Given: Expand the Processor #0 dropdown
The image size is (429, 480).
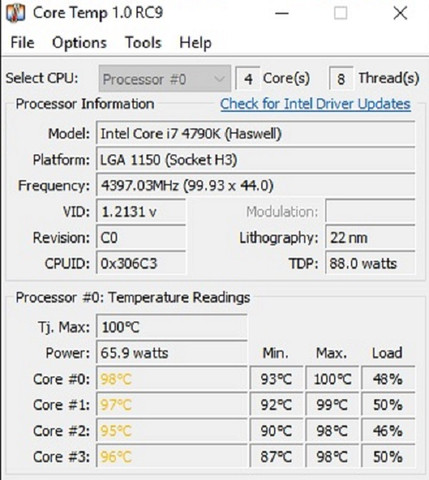Looking at the screenshot, I should coord(165,79).
